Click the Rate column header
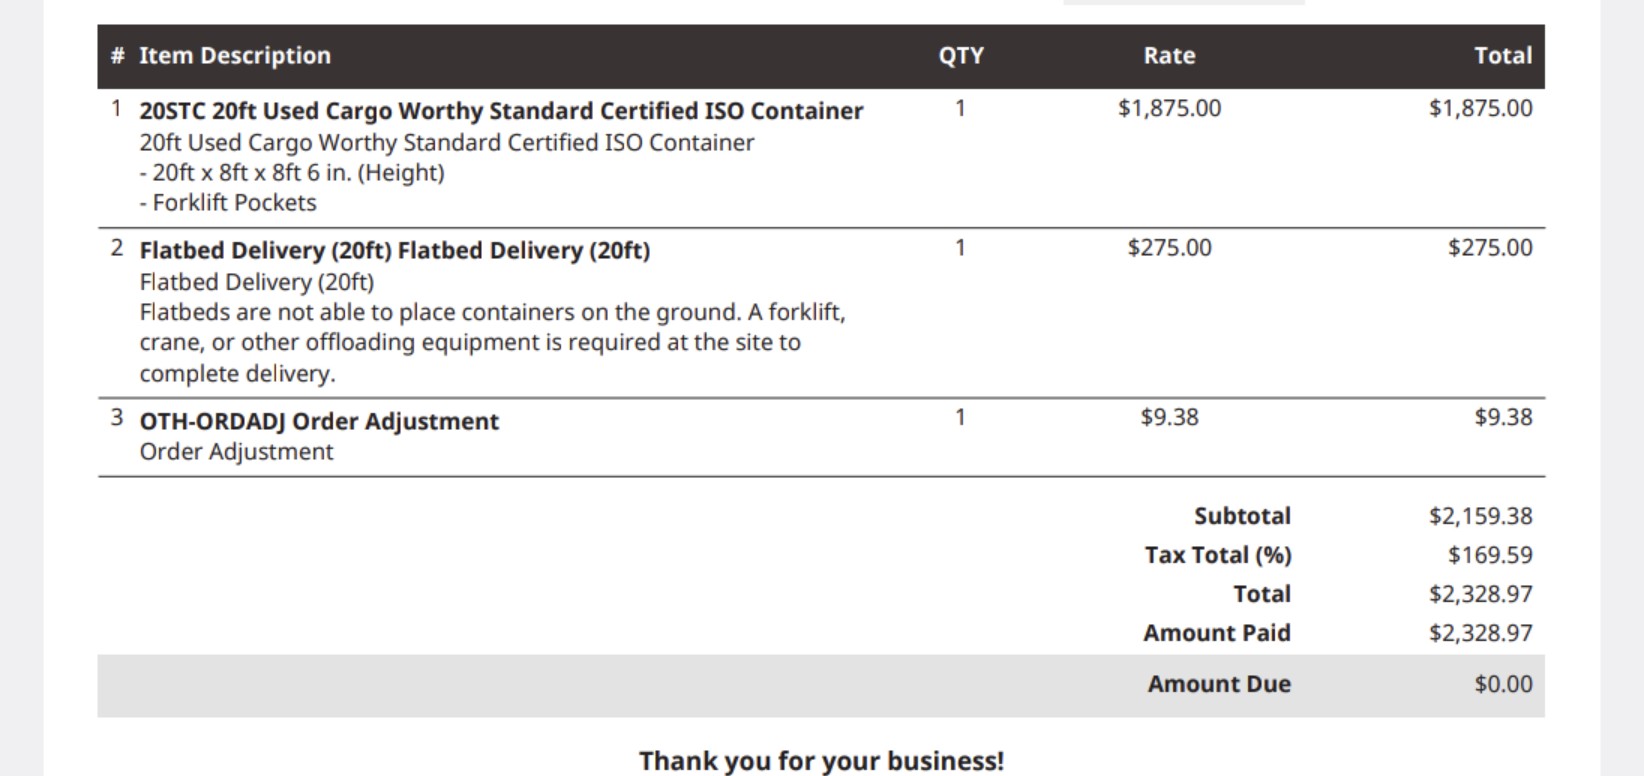Screen dimensions: 1644x776 [1169, 56]
